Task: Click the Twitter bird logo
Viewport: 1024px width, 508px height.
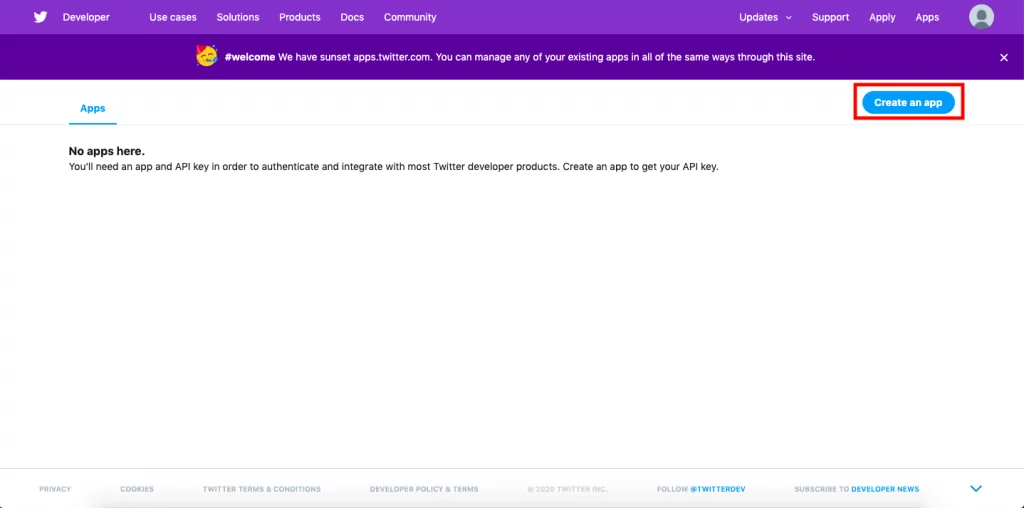Action: pos(40,17)
